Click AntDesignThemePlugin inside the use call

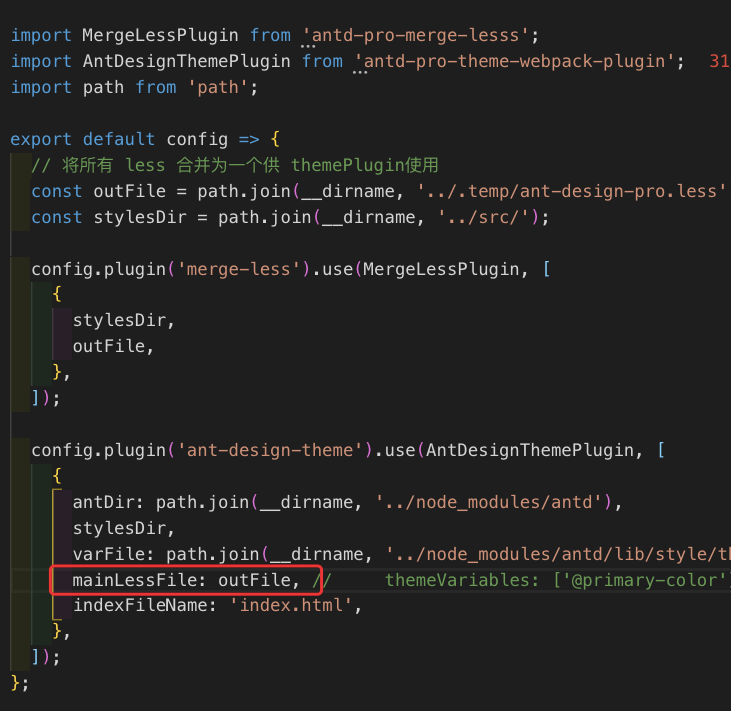pos(530,450)
